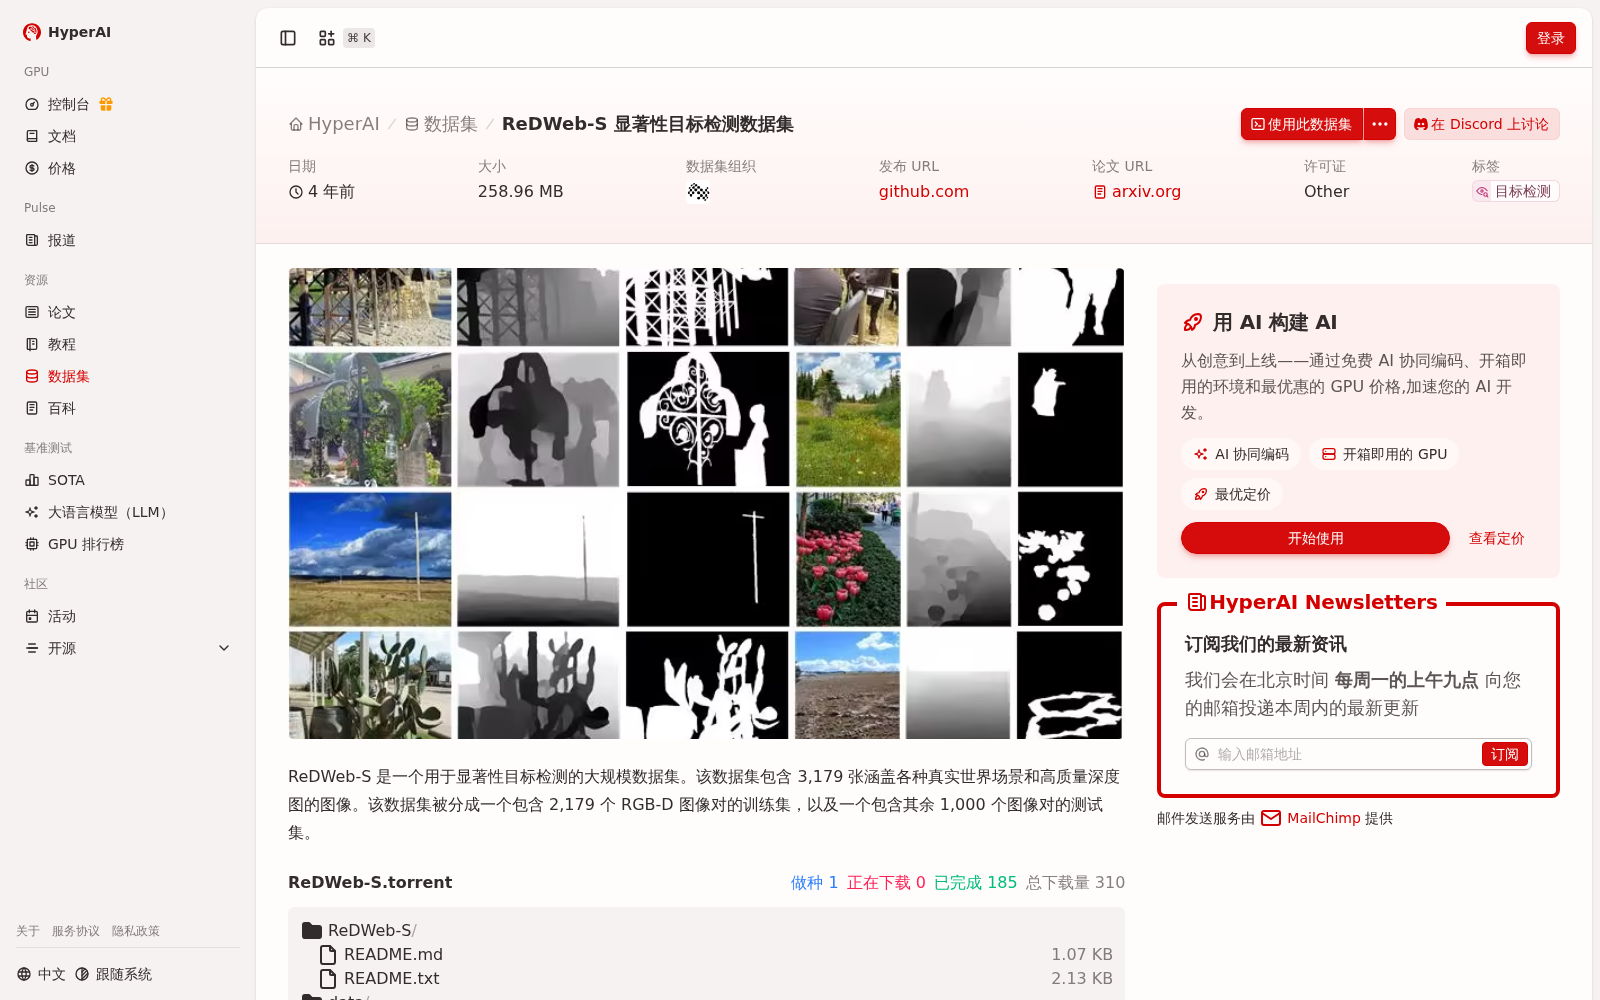Toggle the sidebar panel icon

pyautogui.click(x=288, y=38)
